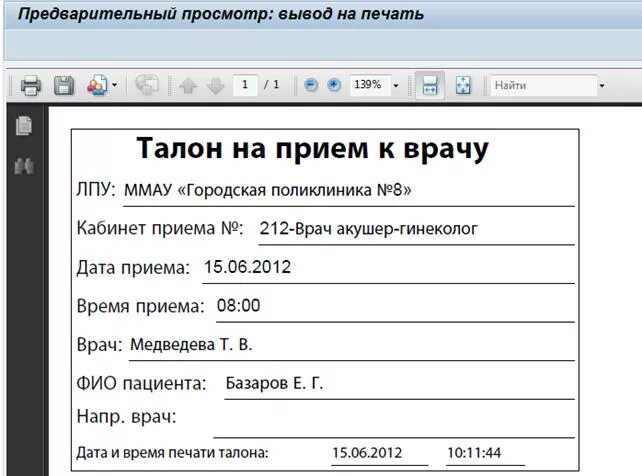Click the Кабинет приема №: label

(x=160, y=228)
